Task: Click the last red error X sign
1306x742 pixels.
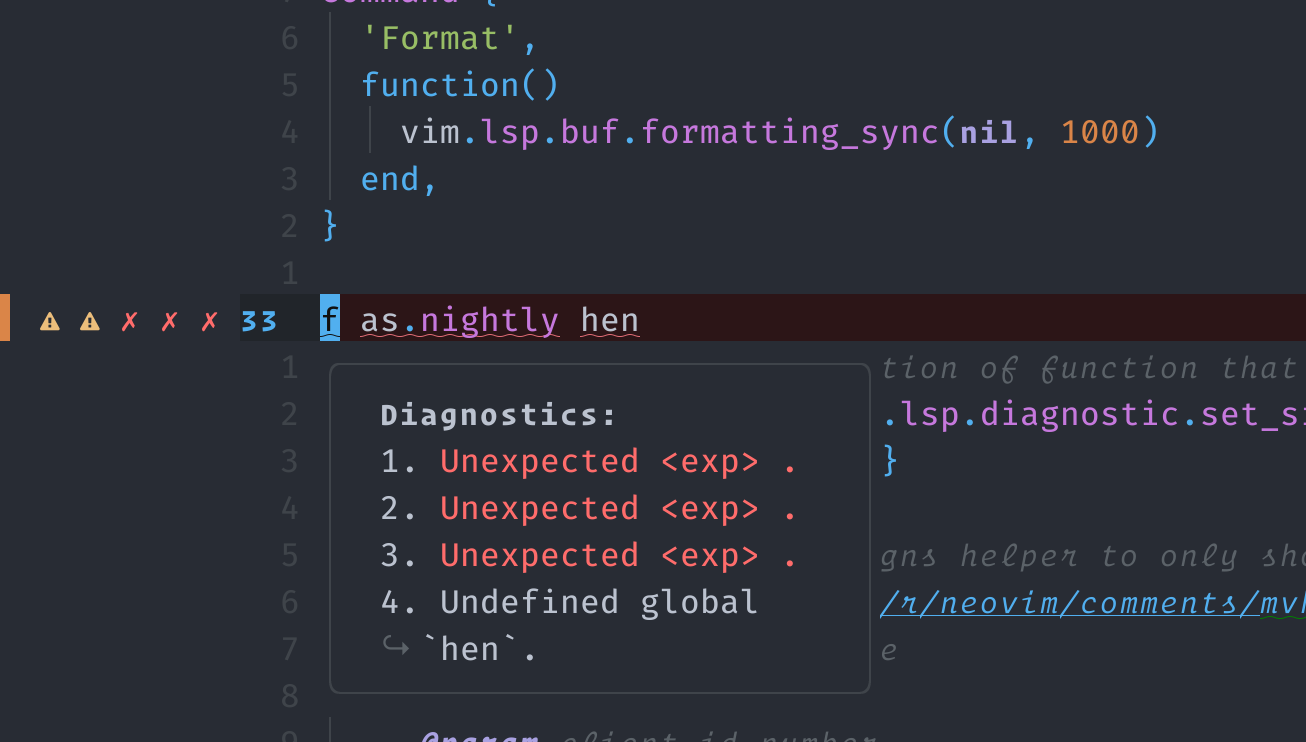Action: click(x=209, y=320)
